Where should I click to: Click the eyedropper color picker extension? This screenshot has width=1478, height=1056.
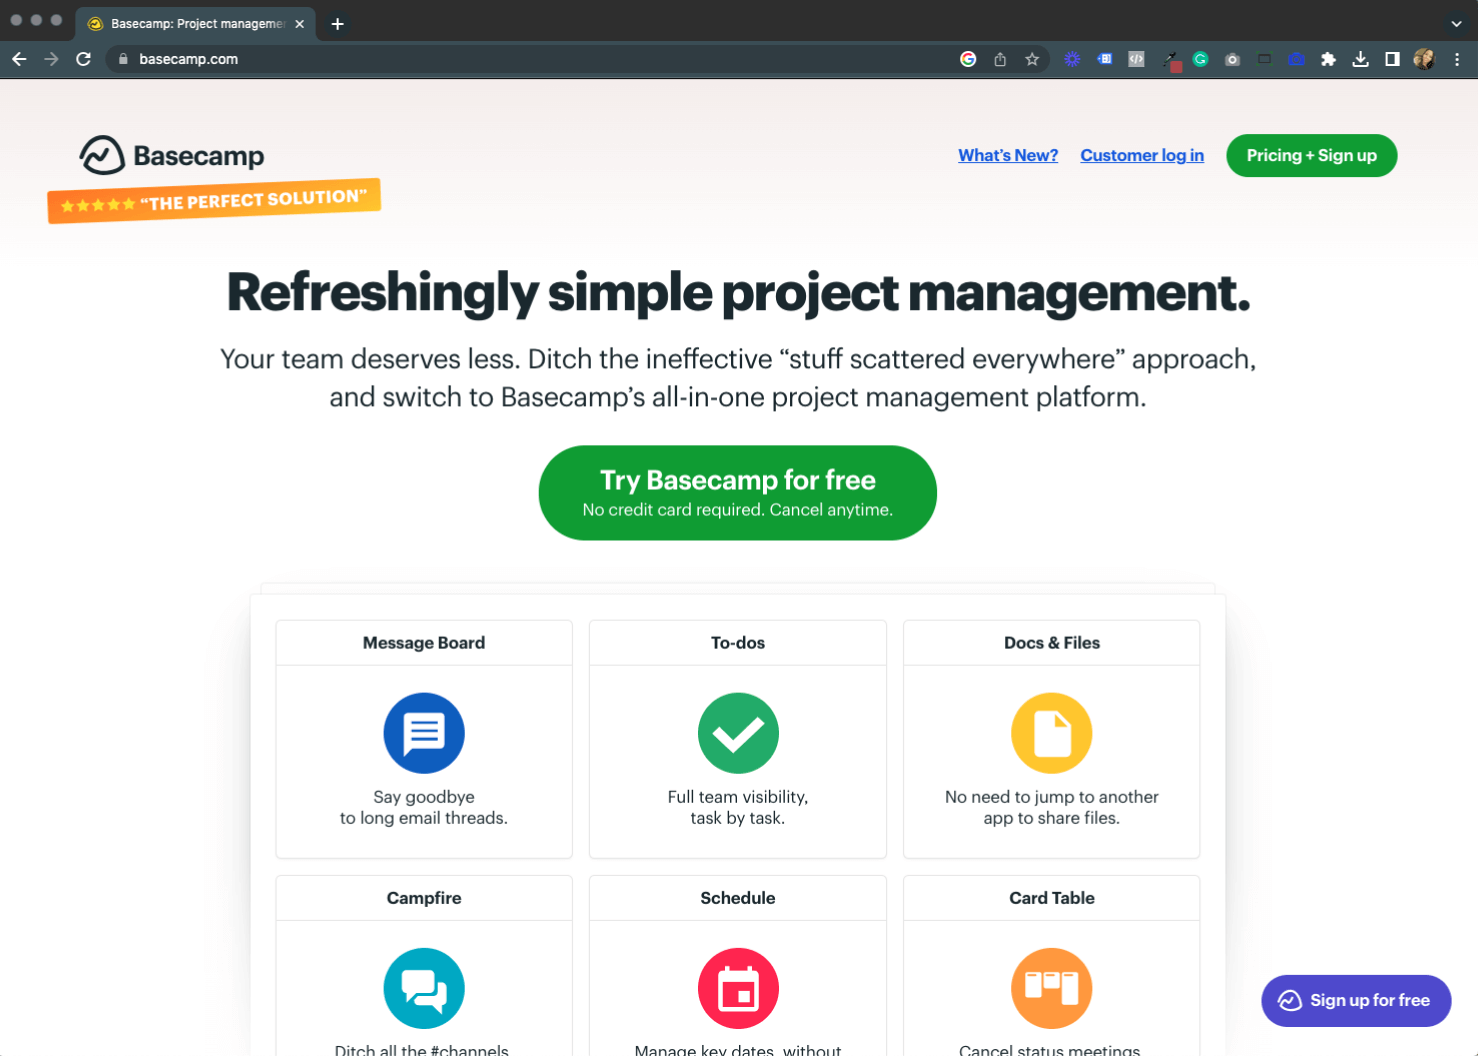coord(1170,59)
